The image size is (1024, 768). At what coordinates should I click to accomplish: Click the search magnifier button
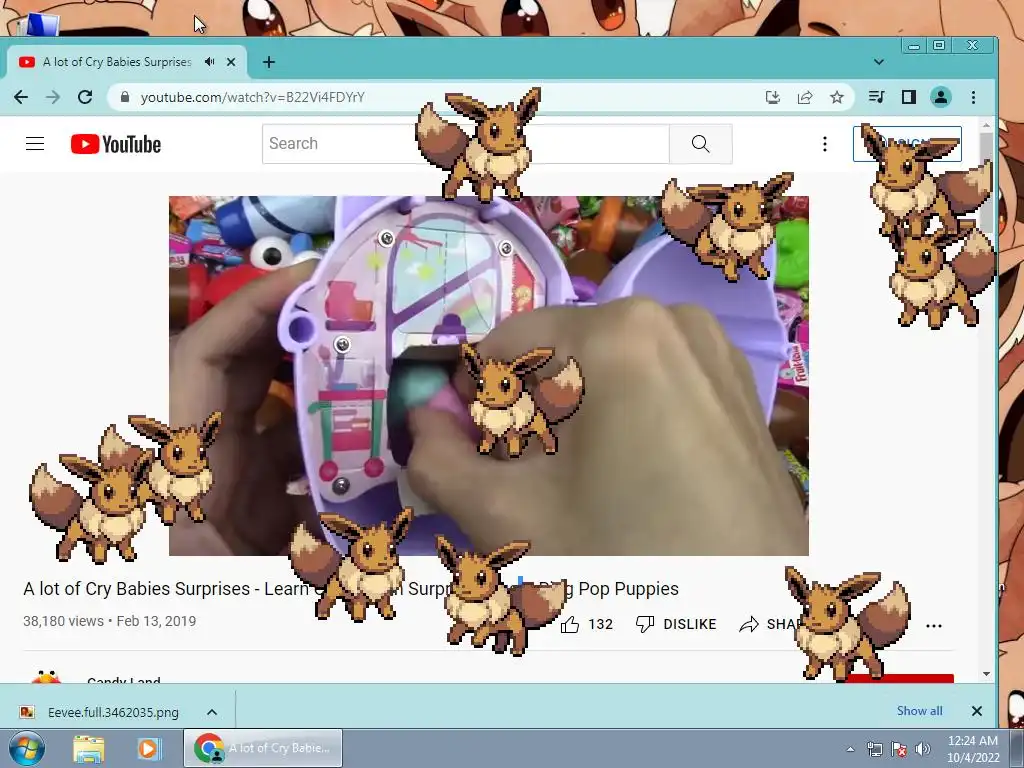pyautogui.click(x=701, y=144)
